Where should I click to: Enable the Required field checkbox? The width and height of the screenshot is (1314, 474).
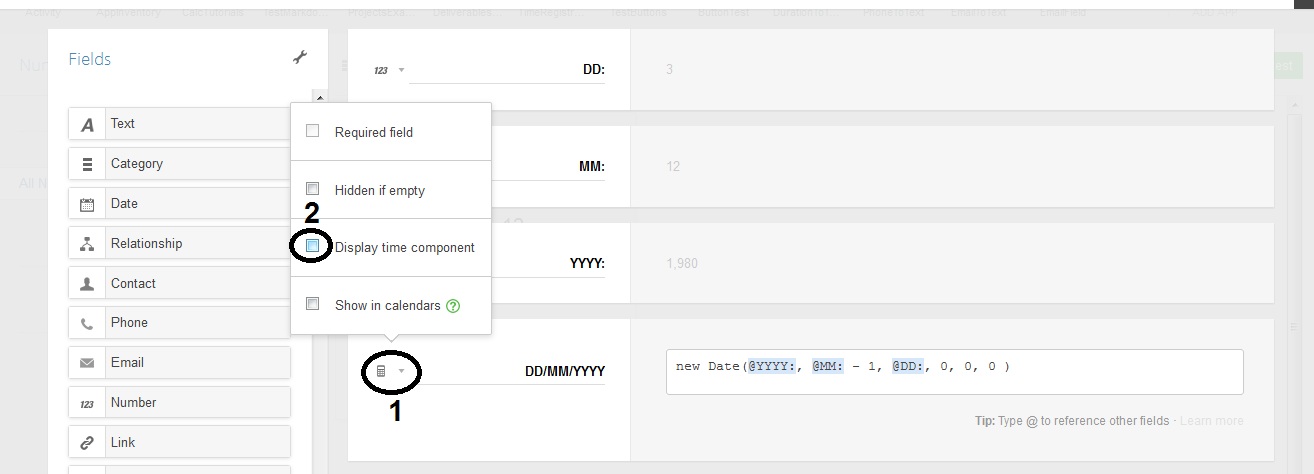313,131
